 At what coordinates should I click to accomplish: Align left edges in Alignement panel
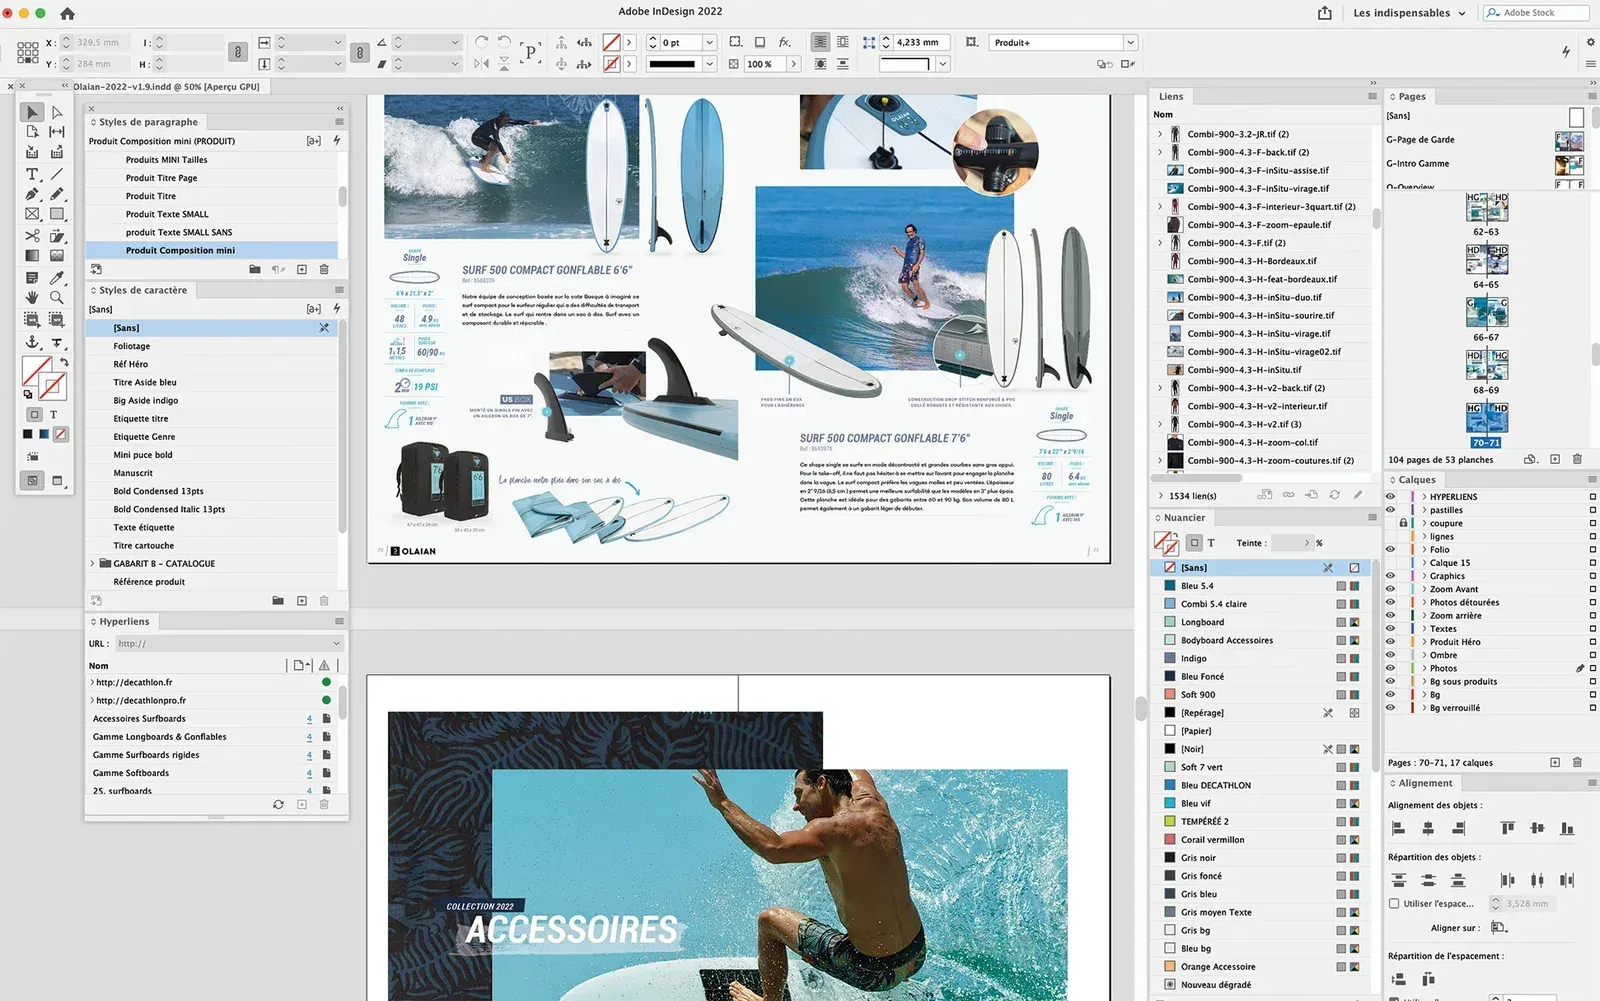click(1399, 828)
